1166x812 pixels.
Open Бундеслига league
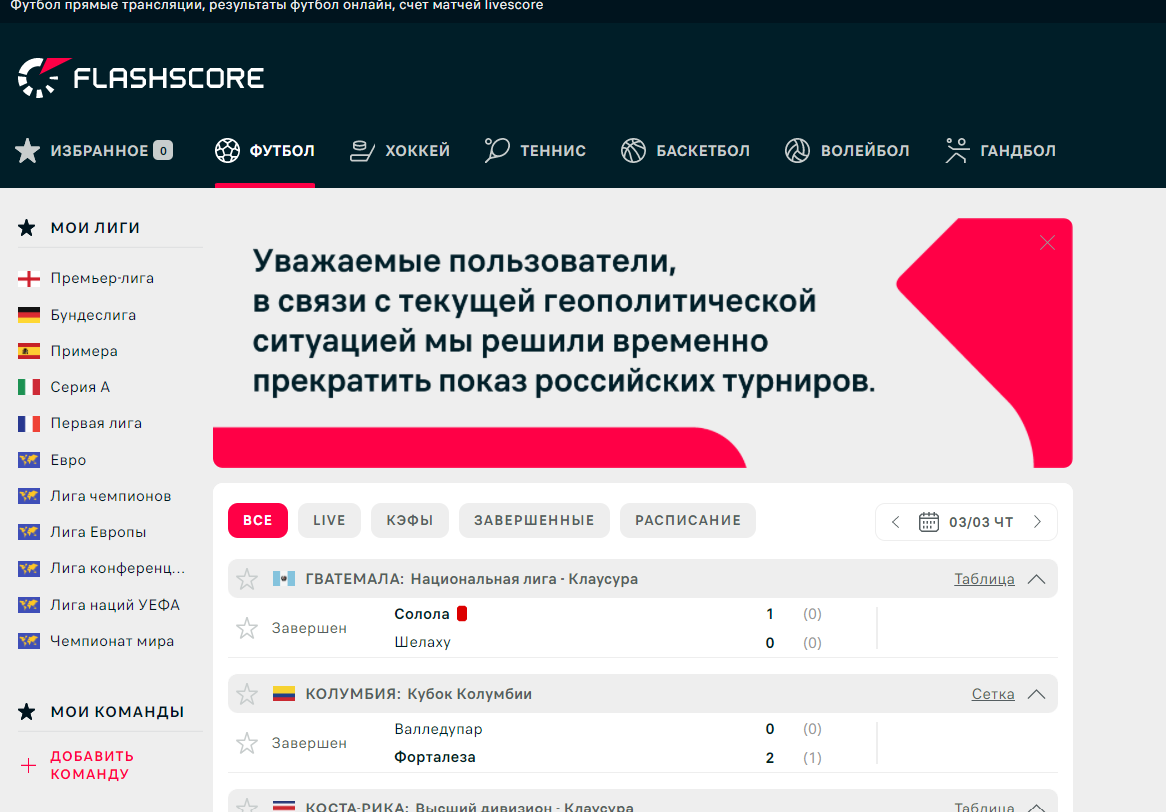tap(93, 315)
